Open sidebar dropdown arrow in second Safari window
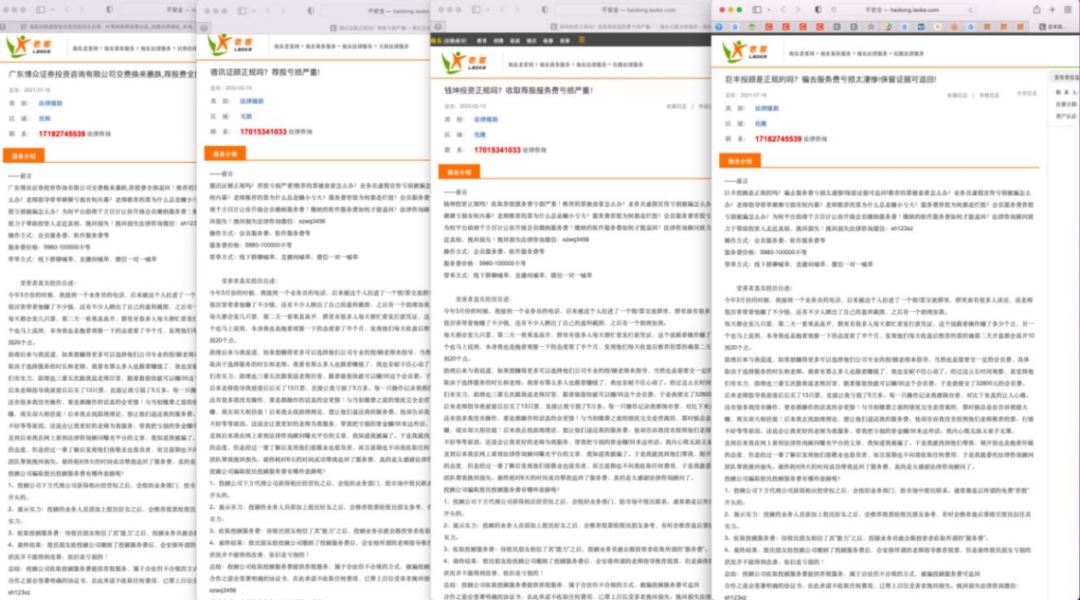Screen dimensions: 1080x600 (x=253, y=11)
